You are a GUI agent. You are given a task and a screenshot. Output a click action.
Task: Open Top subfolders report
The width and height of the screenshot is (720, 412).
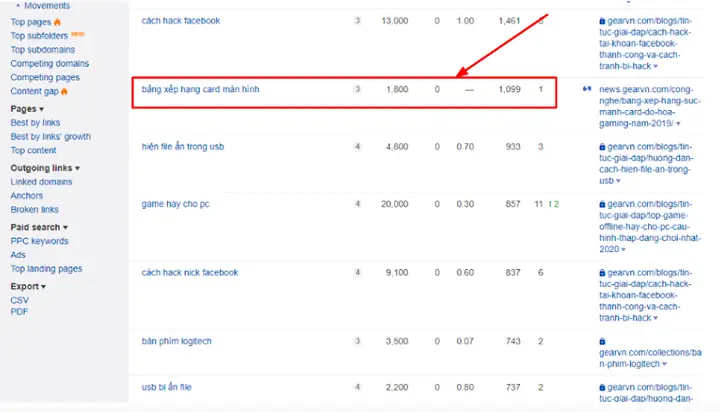(39, 36)
